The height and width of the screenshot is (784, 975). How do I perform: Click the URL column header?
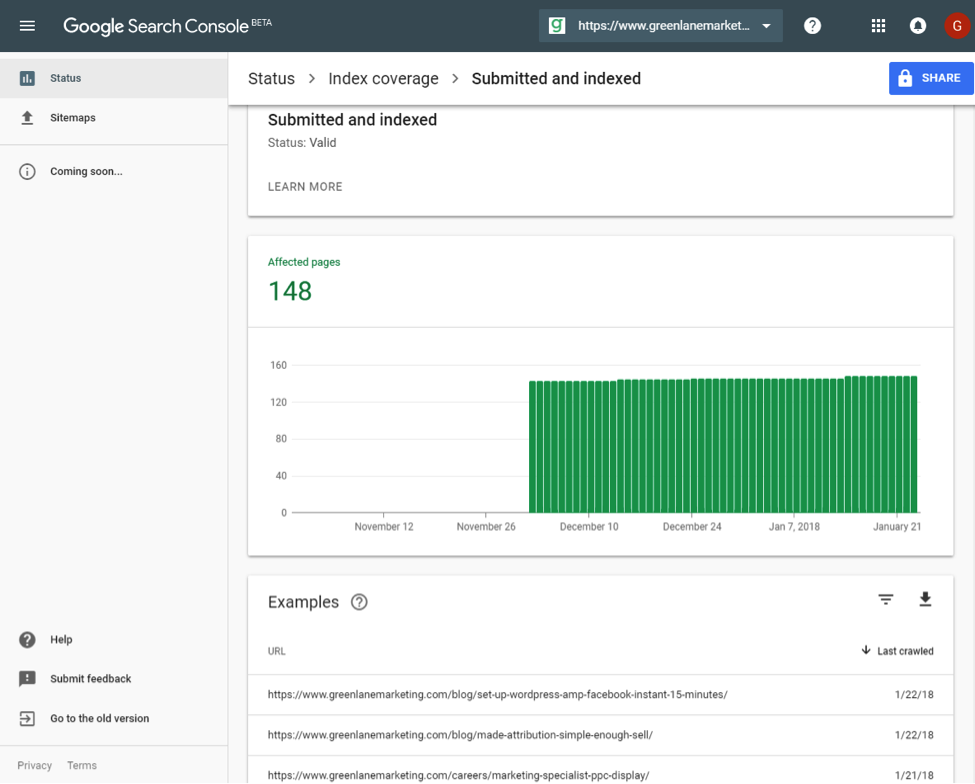[276, 651]
